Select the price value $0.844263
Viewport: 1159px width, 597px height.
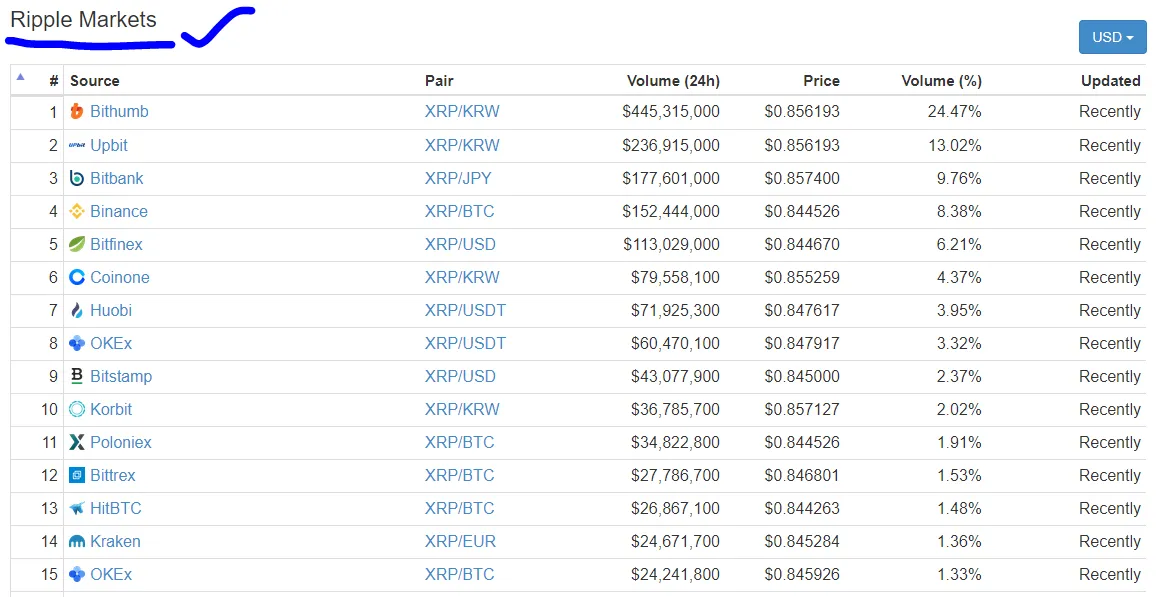point(802,508)
